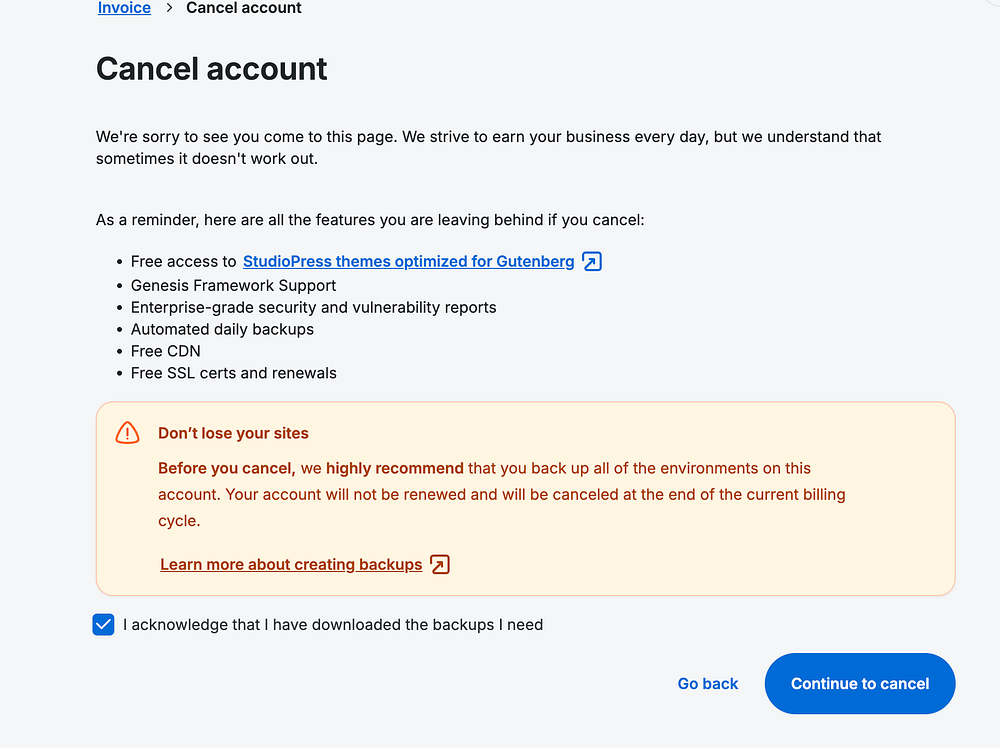Click the external-link icon after creating backups
1000x748 pixels.
point(440,565)
